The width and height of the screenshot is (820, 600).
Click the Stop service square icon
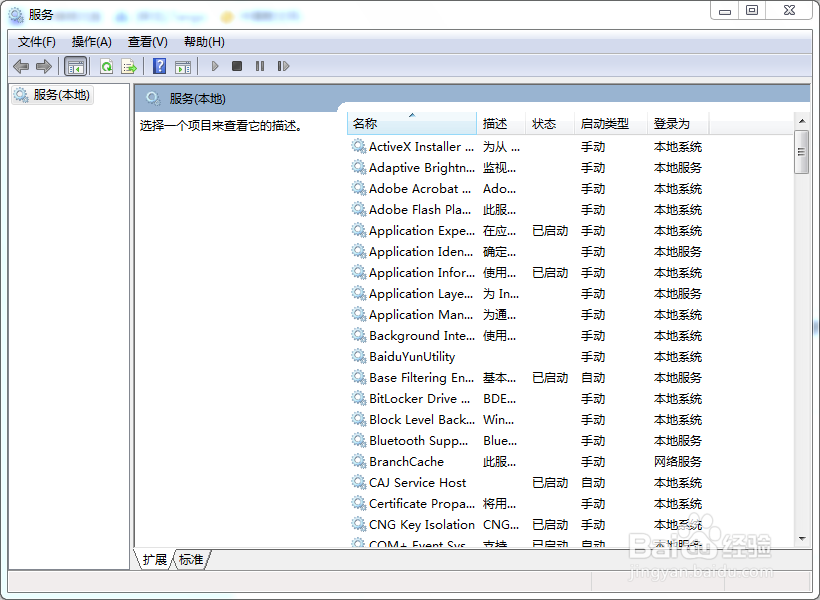tap(237, 66)
